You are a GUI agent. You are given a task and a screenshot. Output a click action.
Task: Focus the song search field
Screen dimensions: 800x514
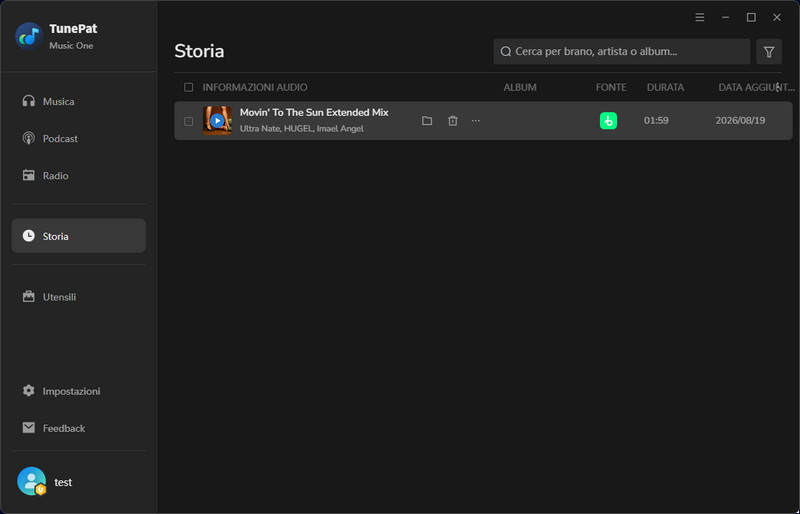tap(621, 52)
